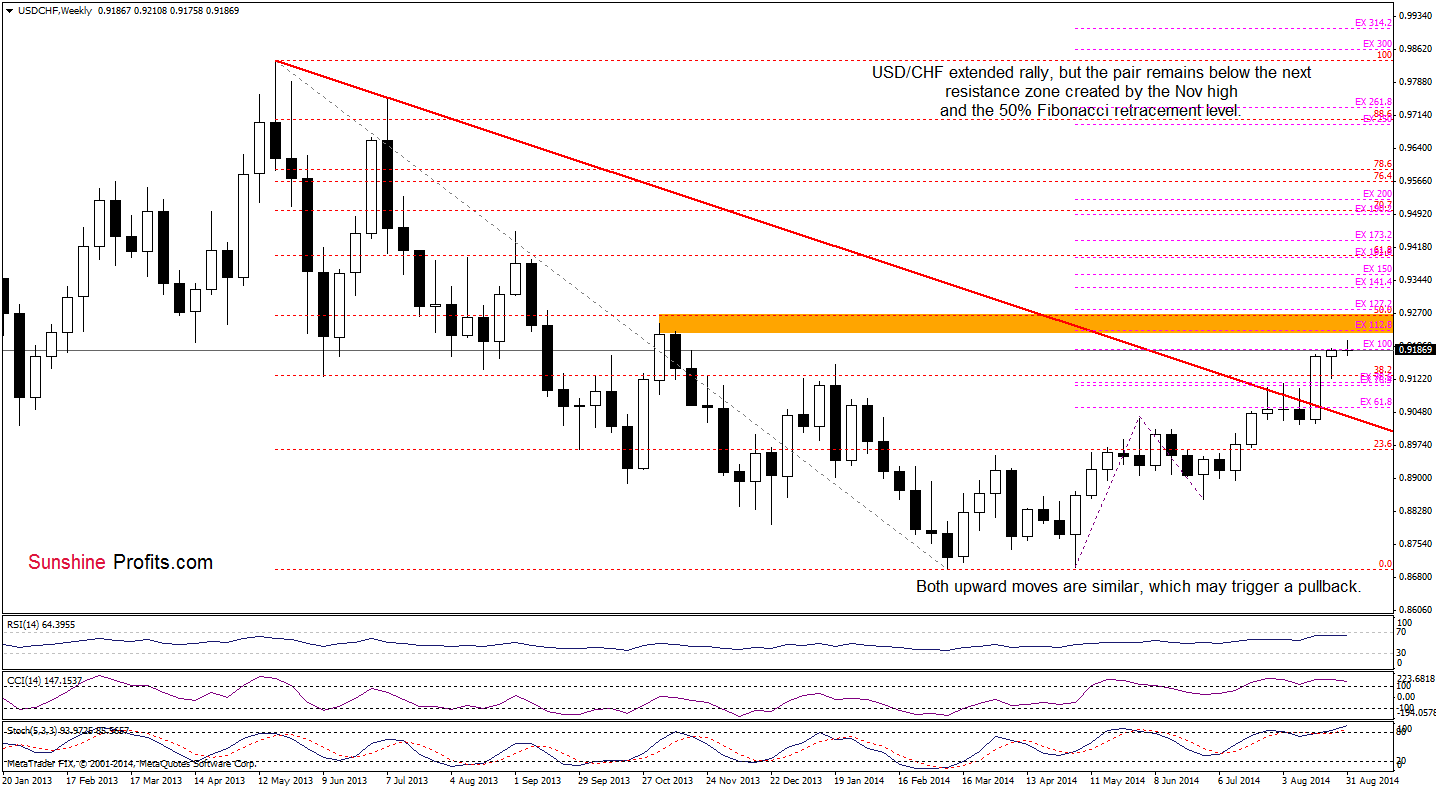Click the 0.97140 price axis value

[1415, 115]
